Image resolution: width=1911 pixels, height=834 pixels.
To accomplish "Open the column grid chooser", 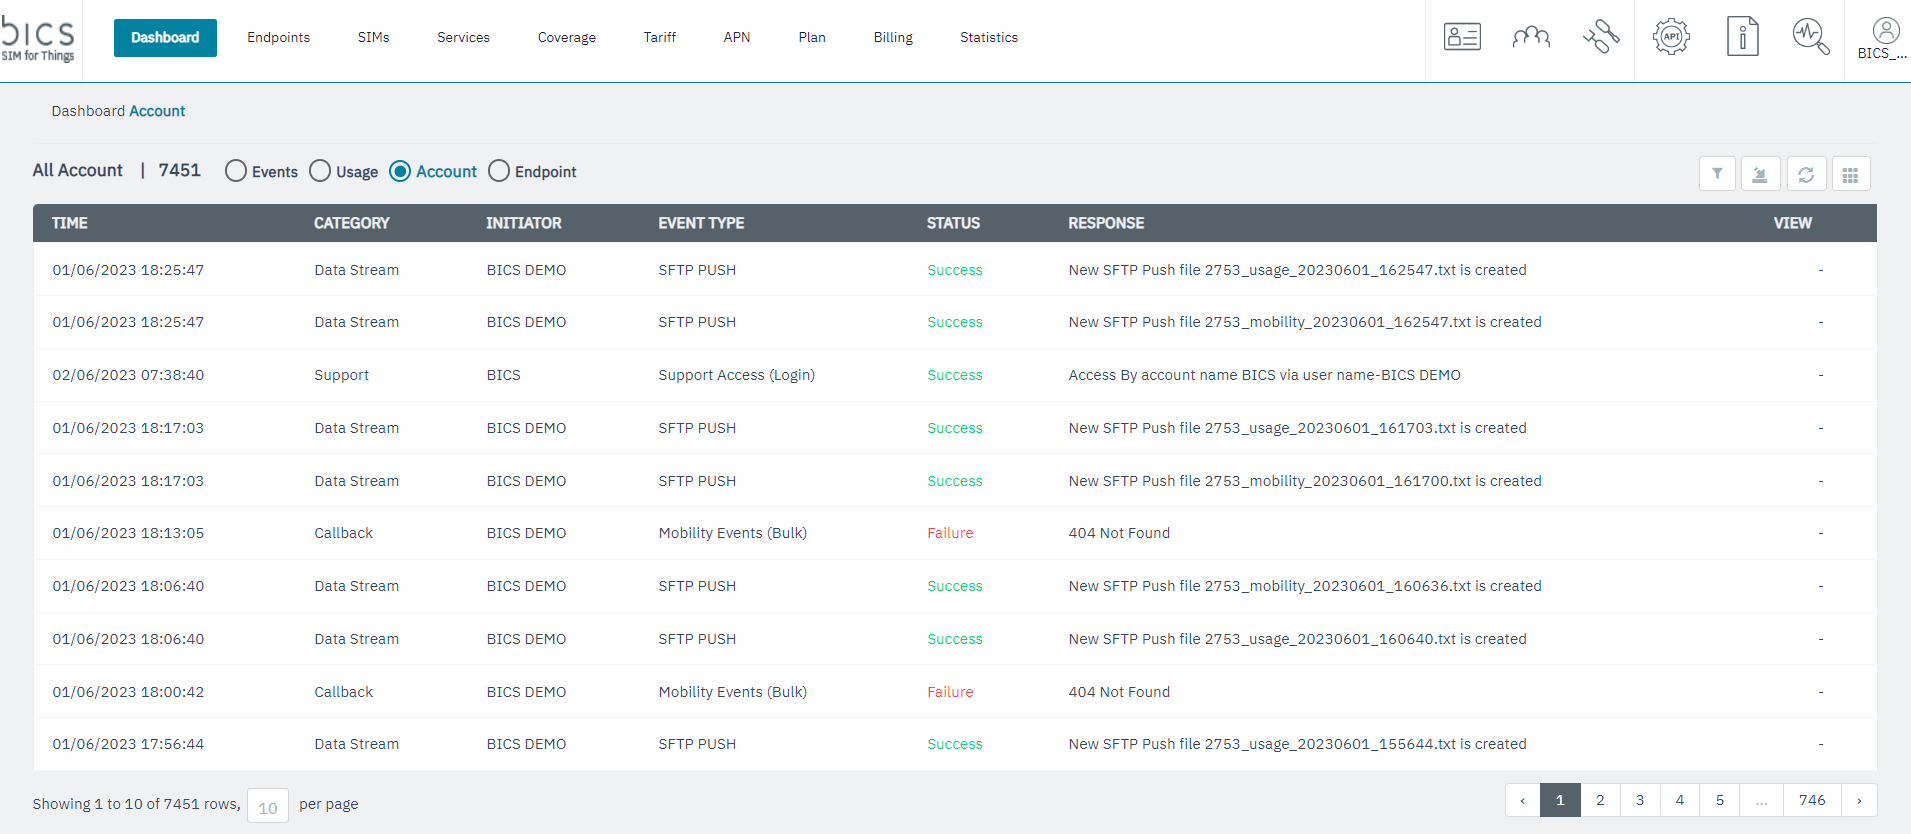I will 1850,174.
